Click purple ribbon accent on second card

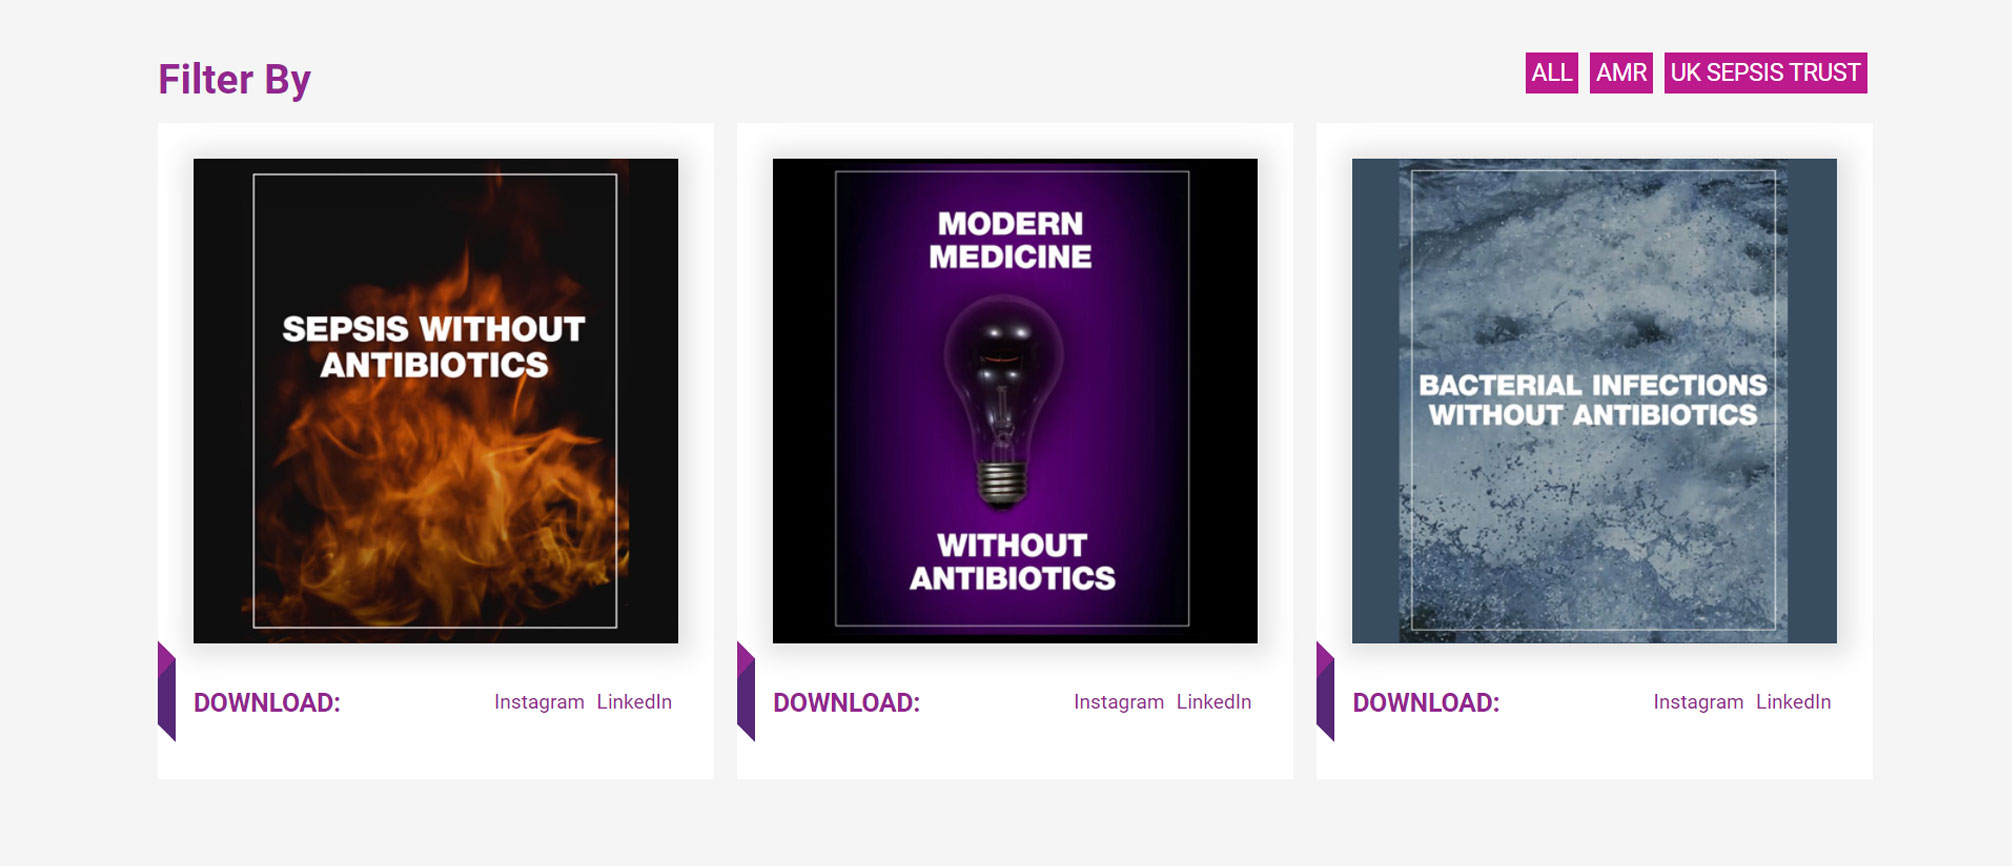746,691
